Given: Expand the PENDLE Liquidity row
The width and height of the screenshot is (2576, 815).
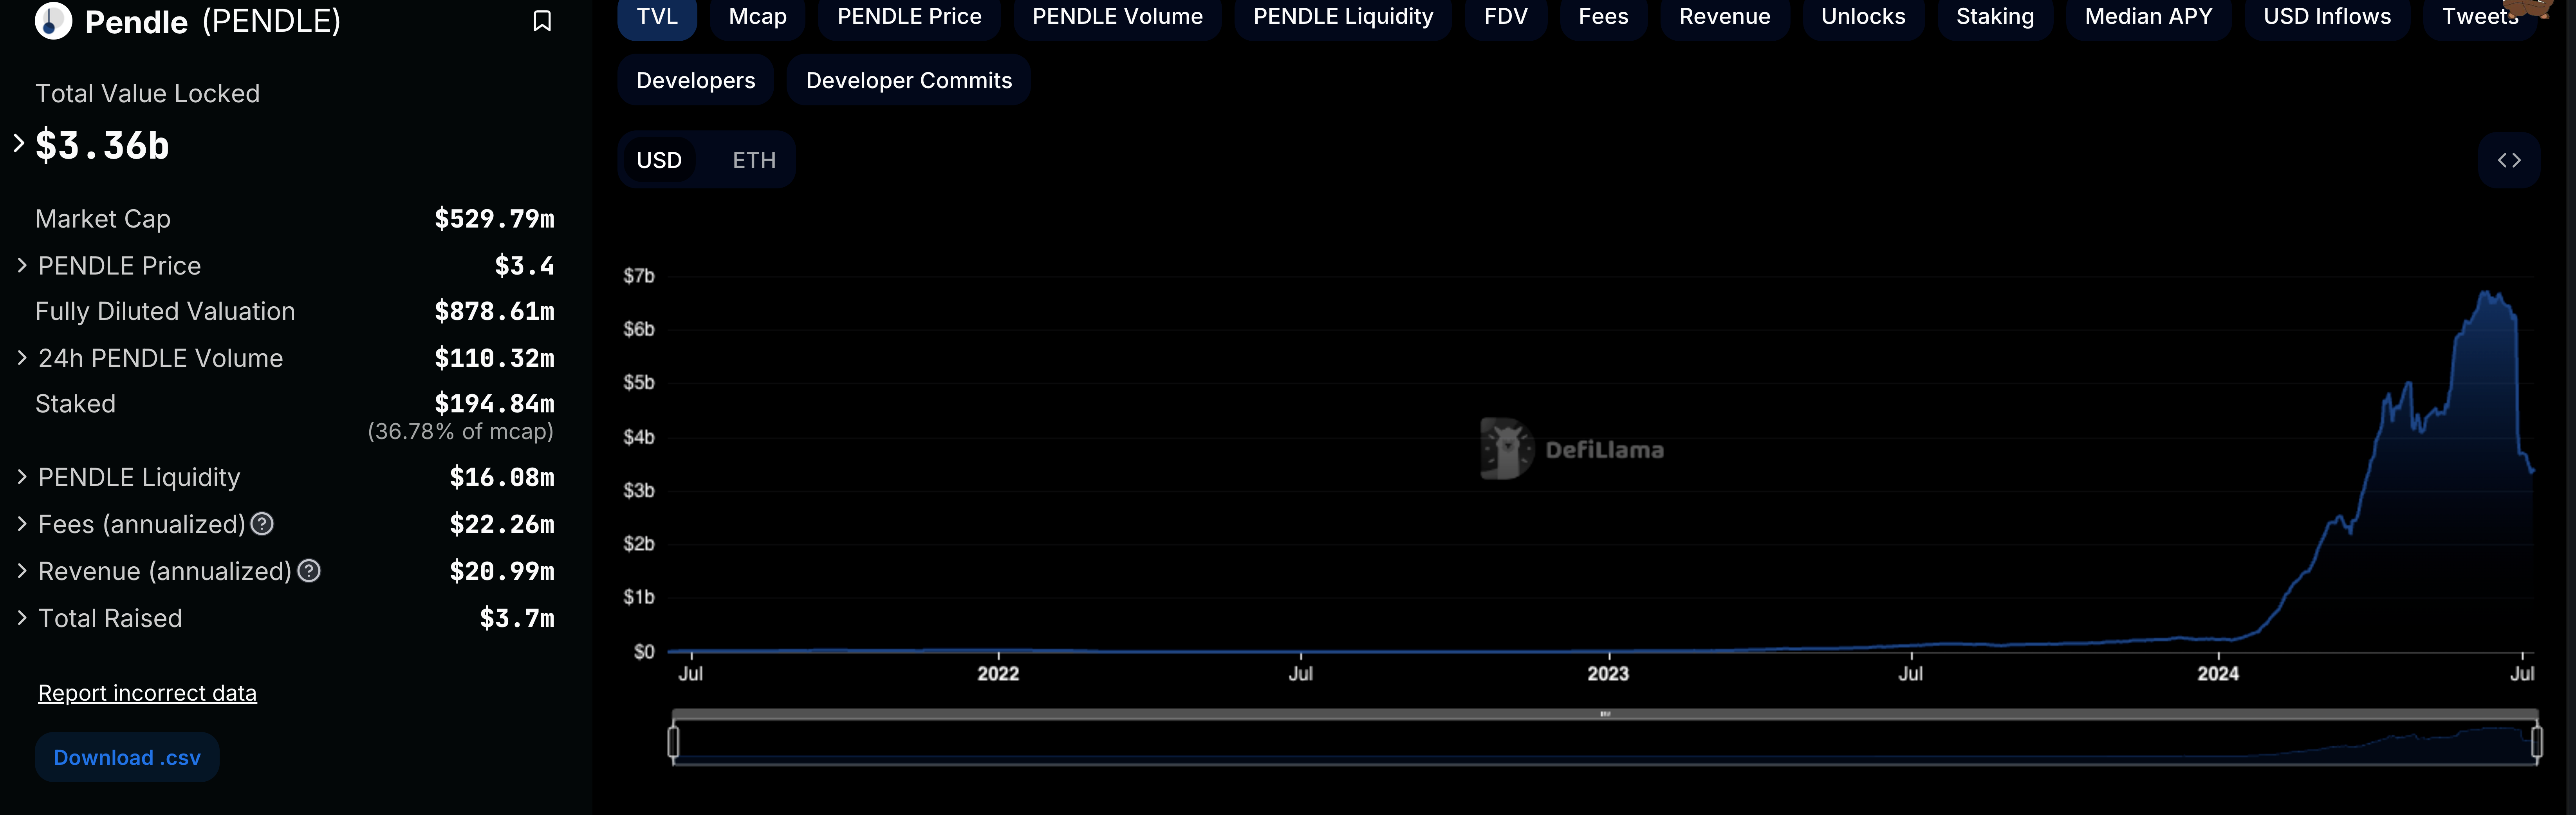Looking at the screenshot, I should 22,477.
